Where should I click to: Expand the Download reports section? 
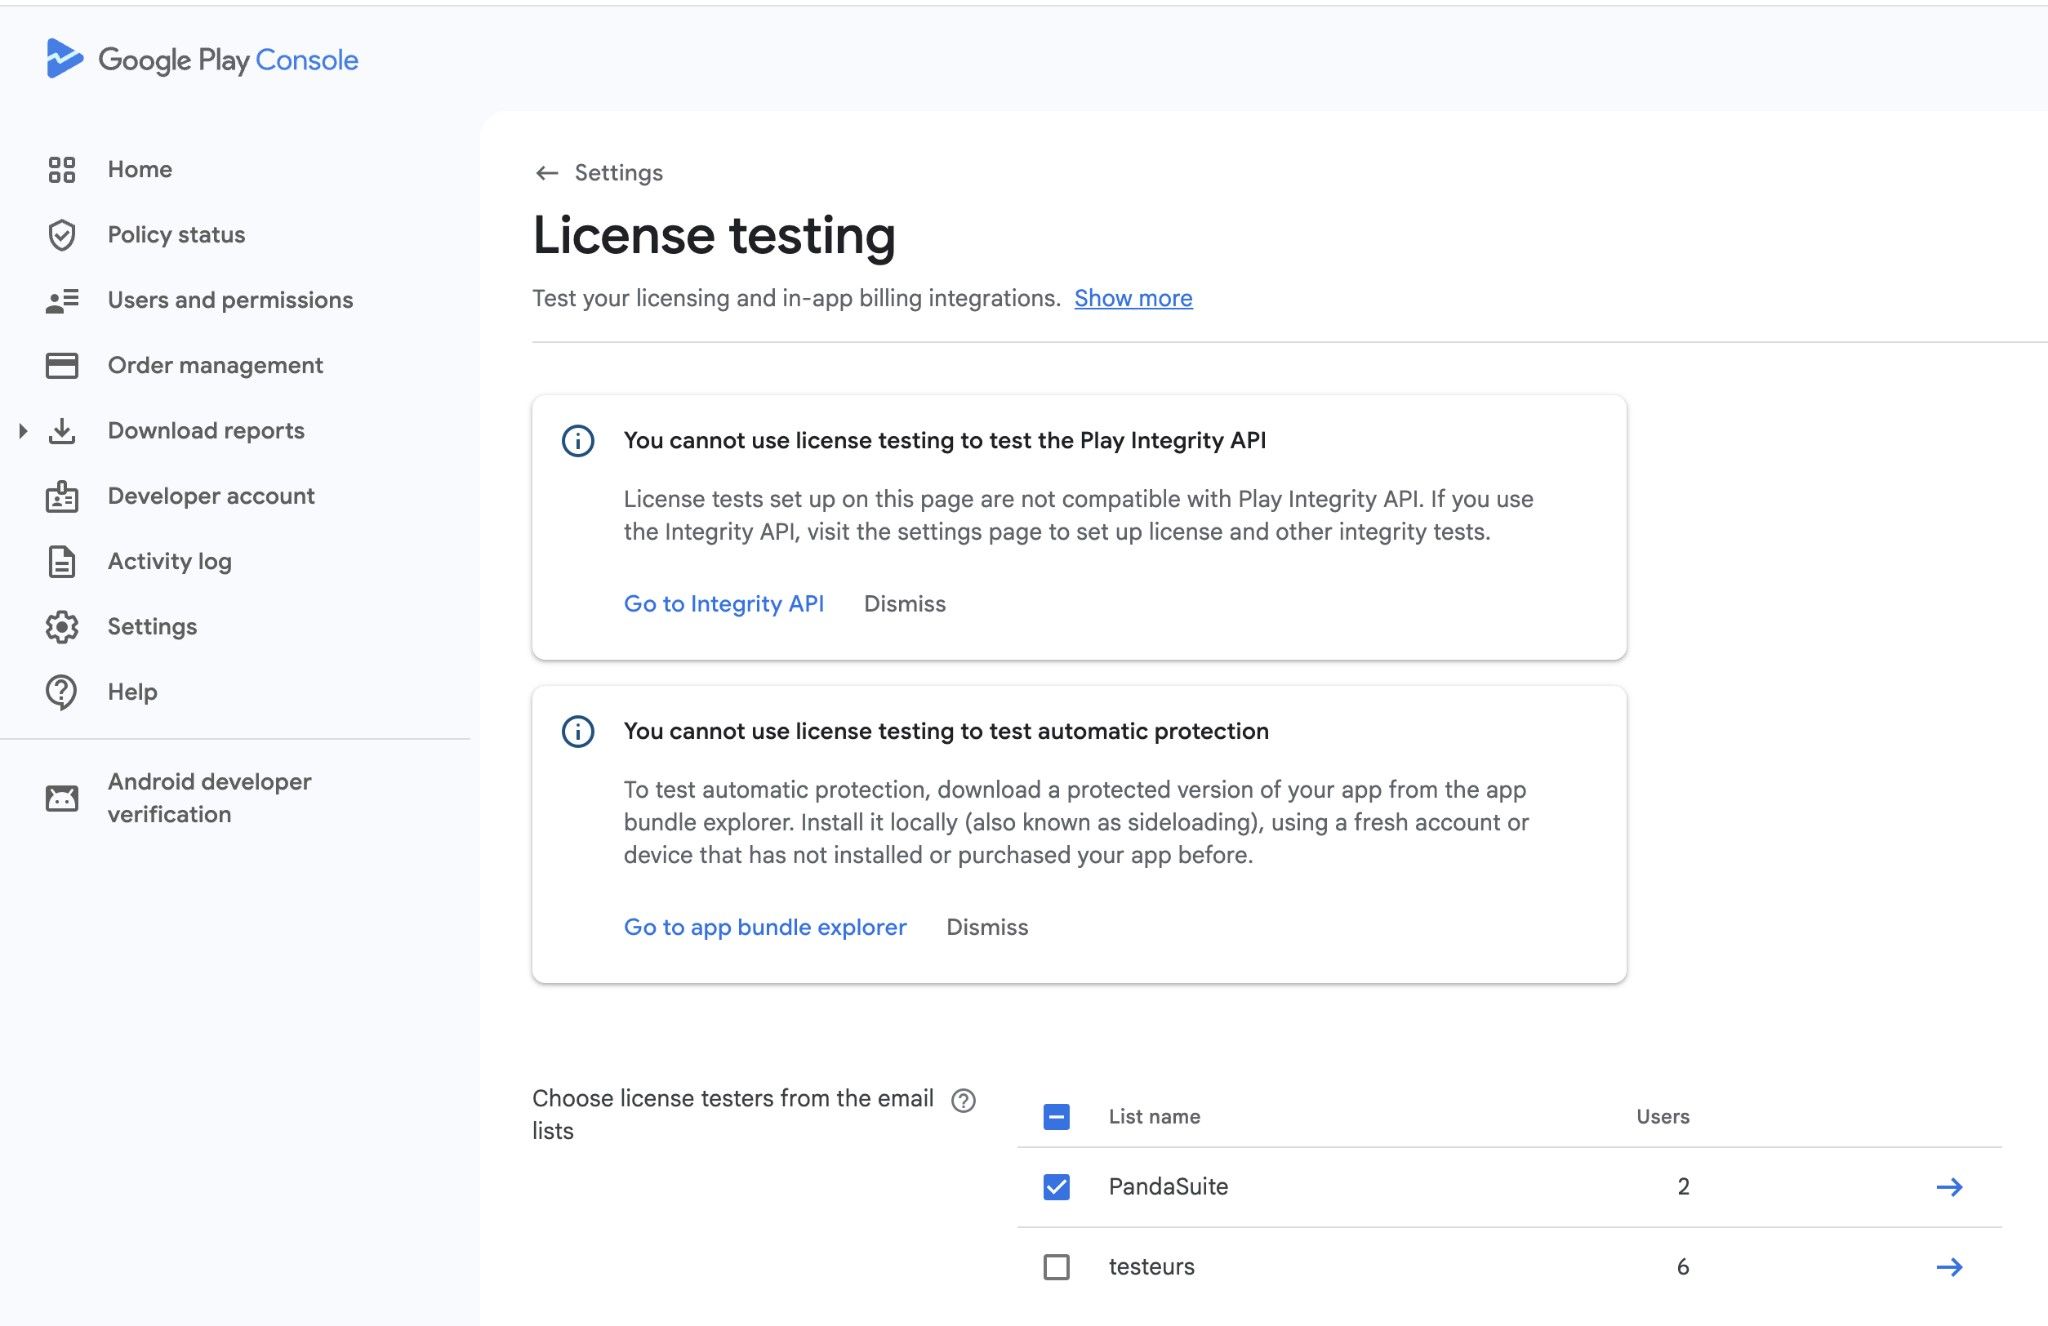22,430
